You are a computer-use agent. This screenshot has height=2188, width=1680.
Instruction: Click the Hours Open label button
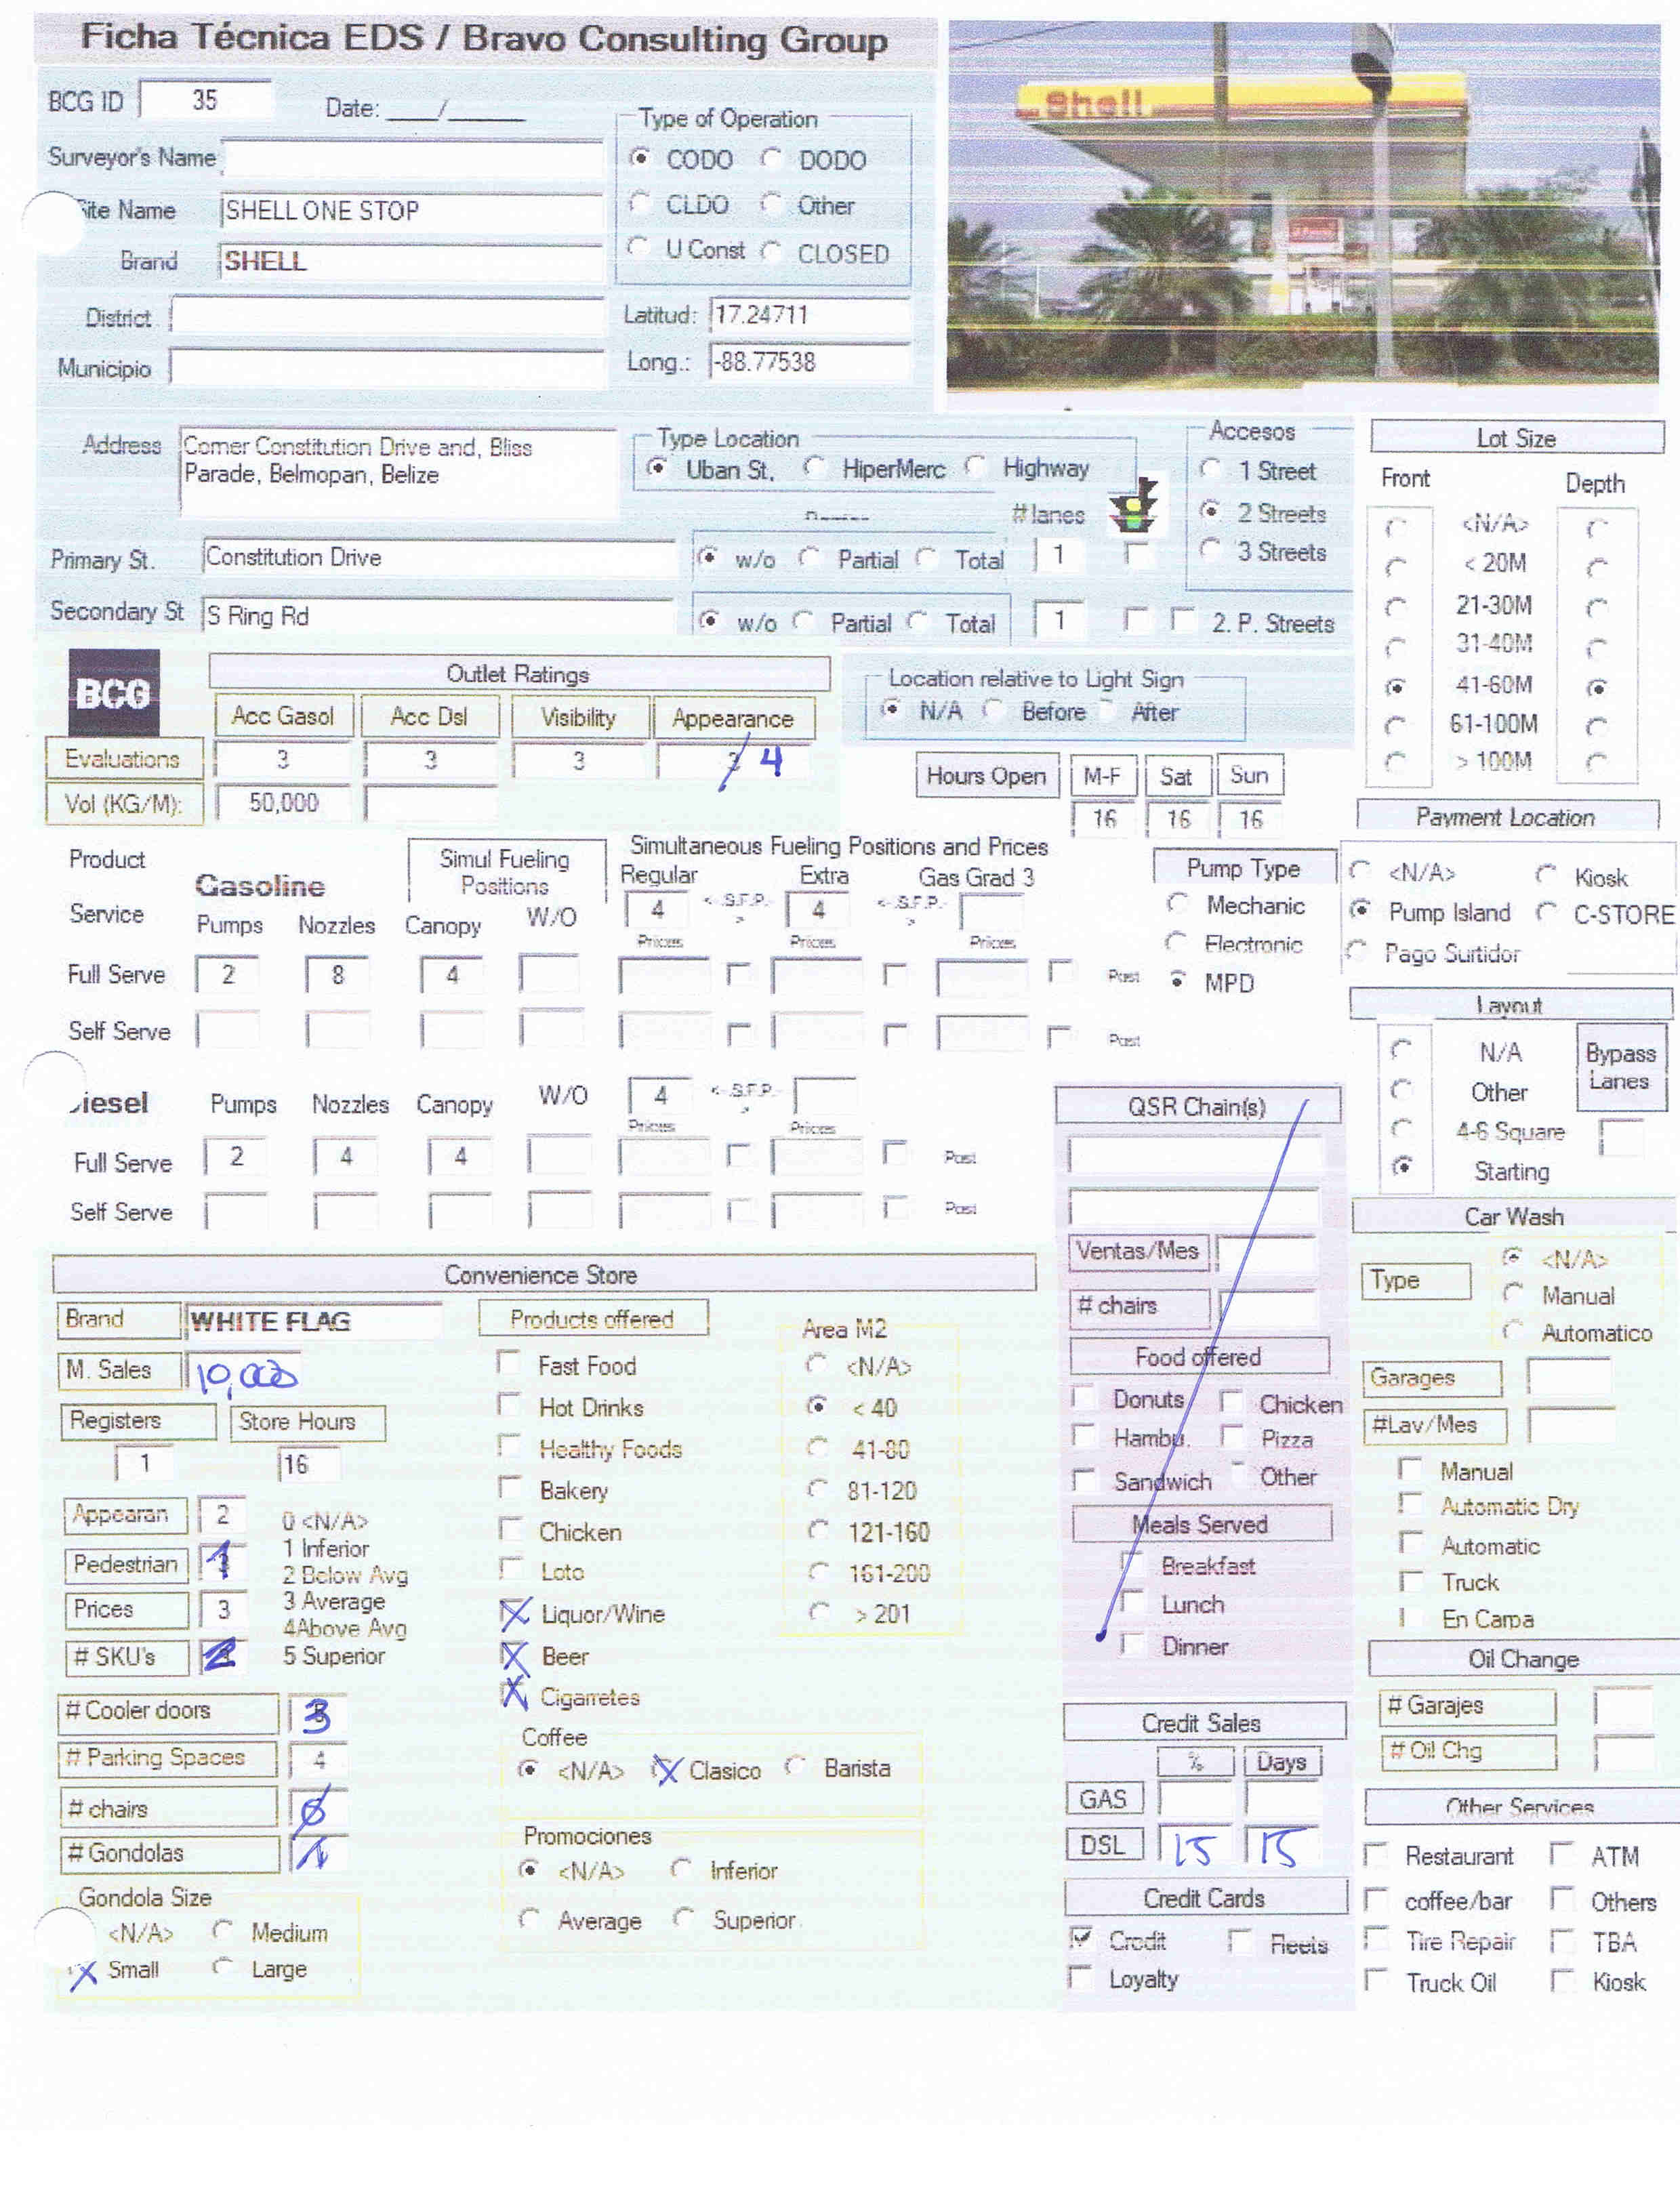[x=986, y=775]
